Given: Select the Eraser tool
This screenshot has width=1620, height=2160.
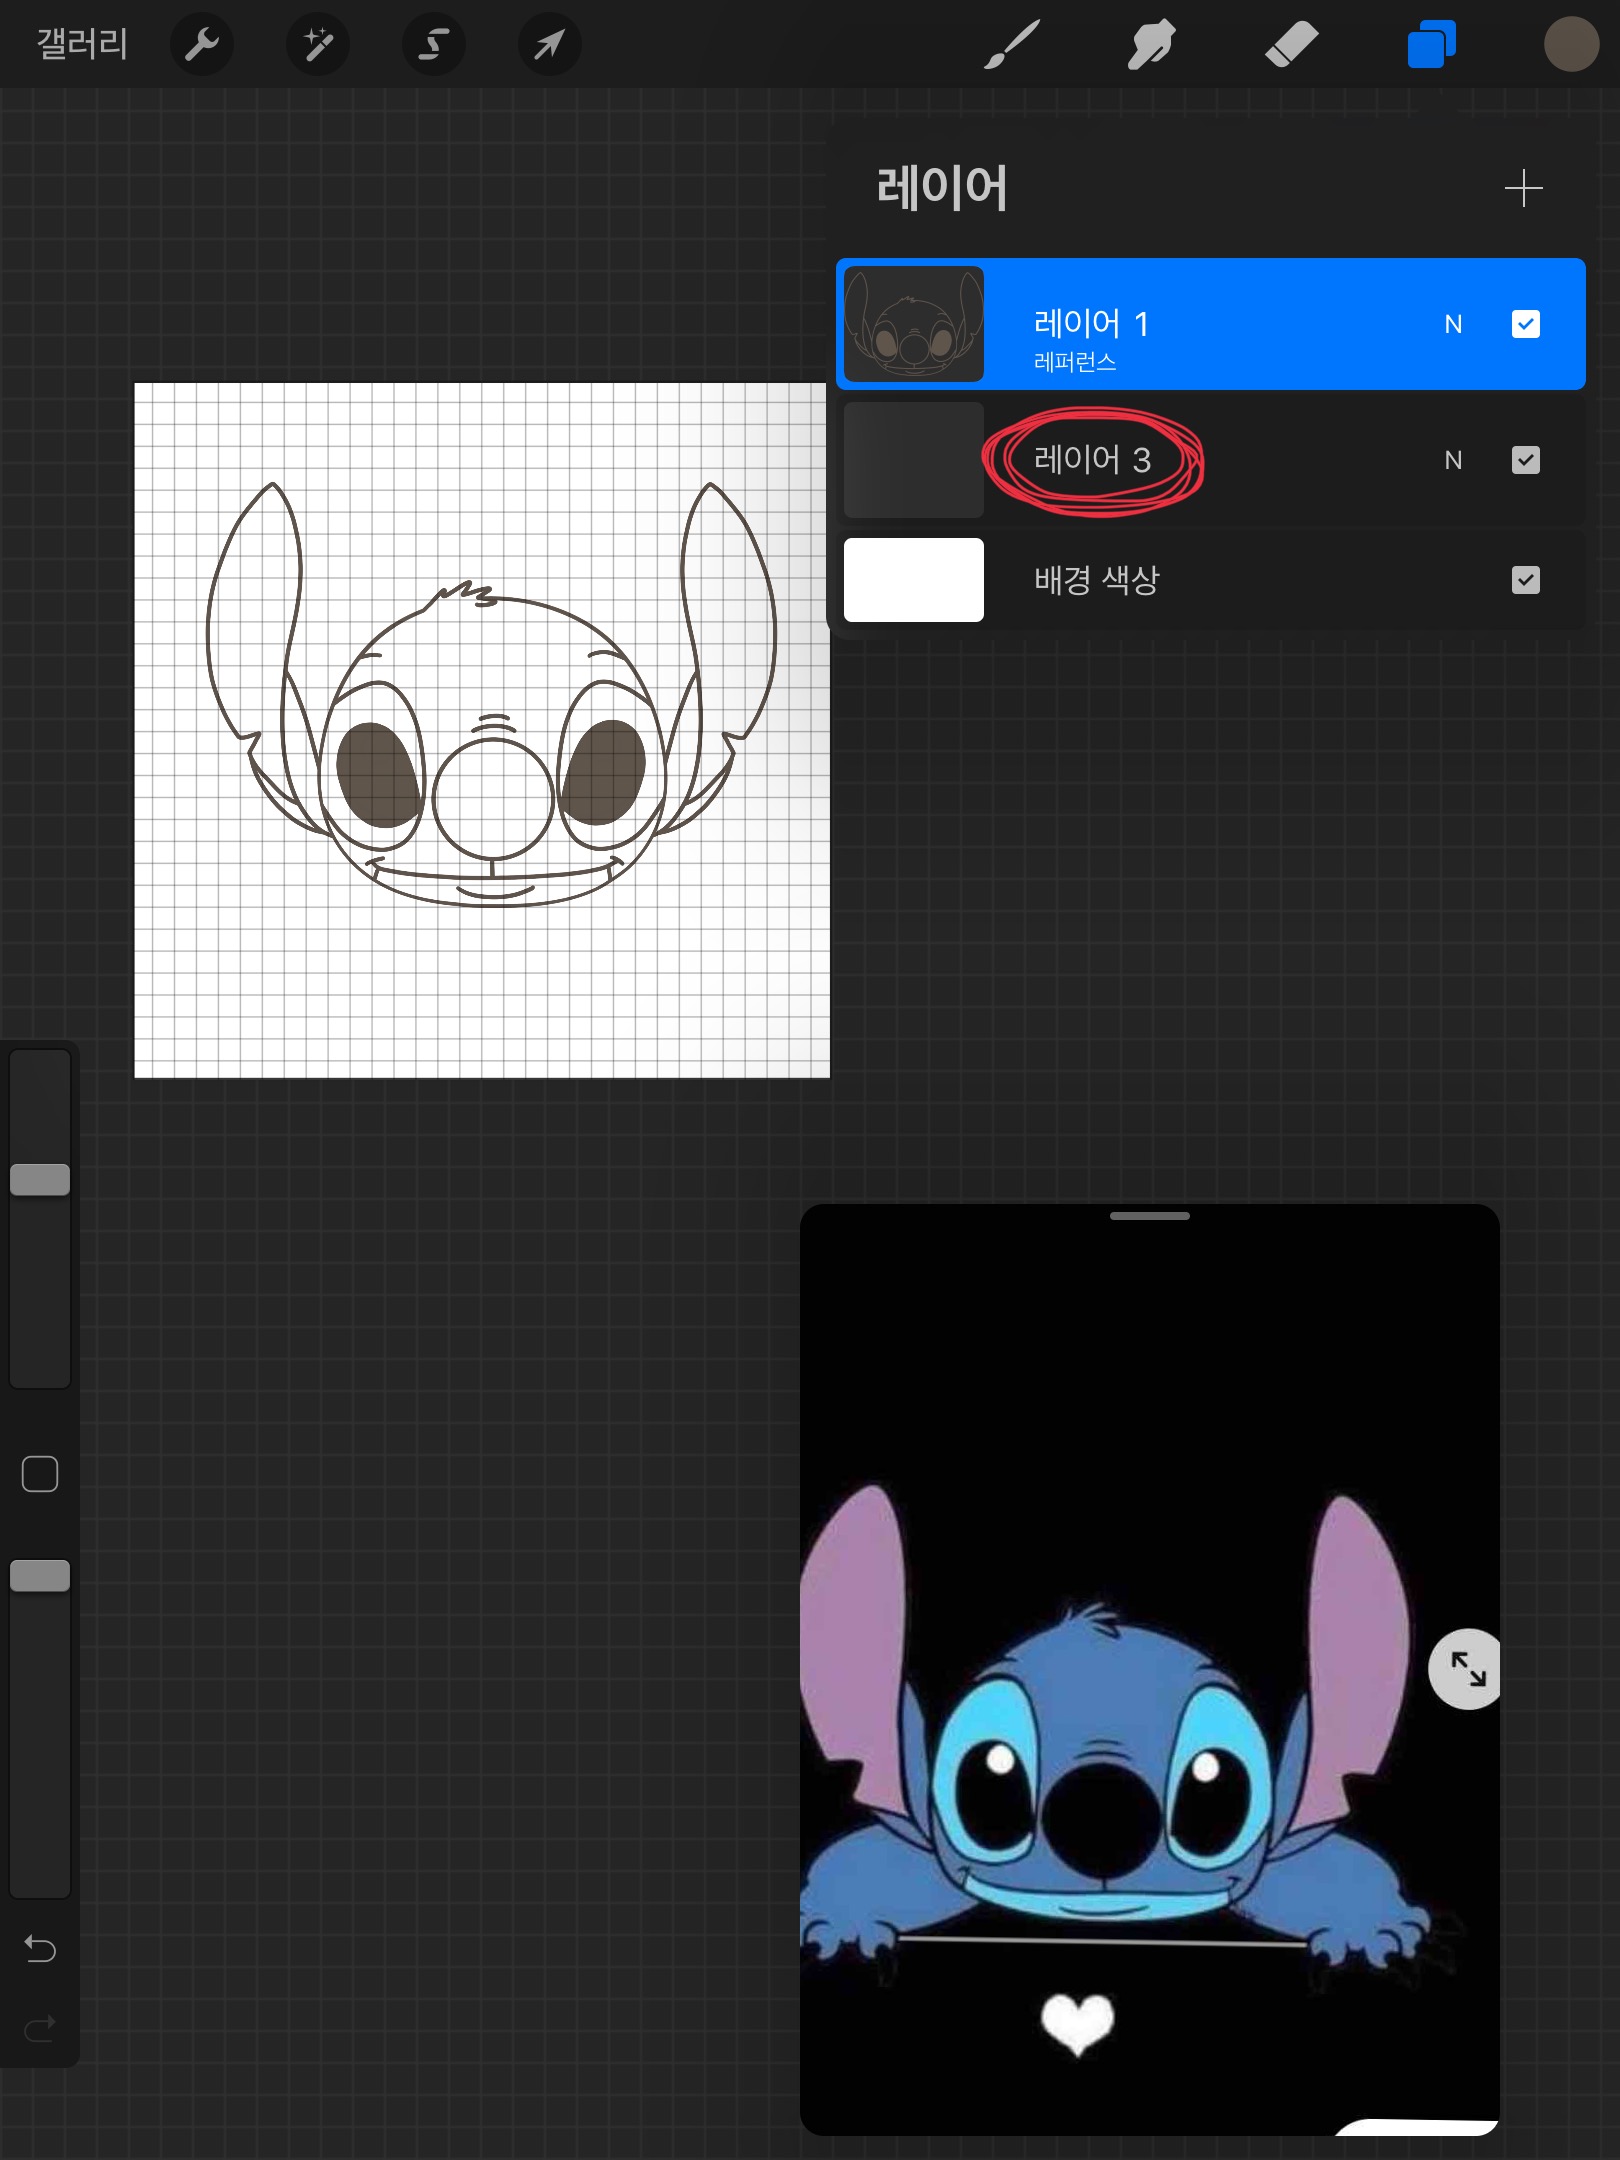Looking at the screenshot, I should (x=1291, y=44).
